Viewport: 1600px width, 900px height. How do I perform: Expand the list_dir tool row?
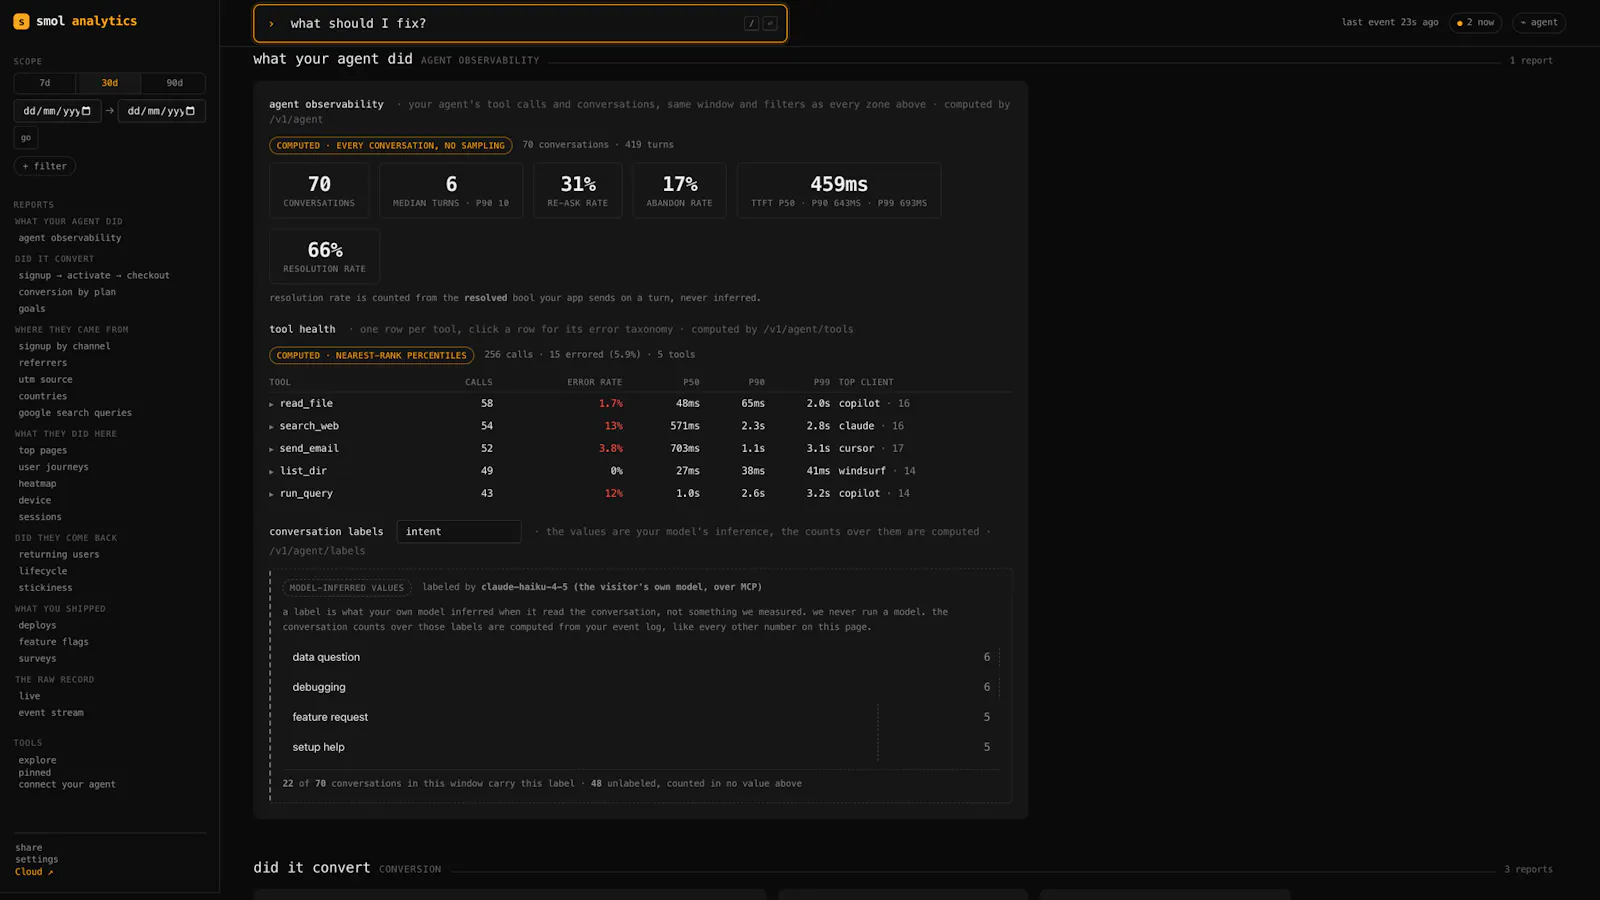tap(640, 471)
